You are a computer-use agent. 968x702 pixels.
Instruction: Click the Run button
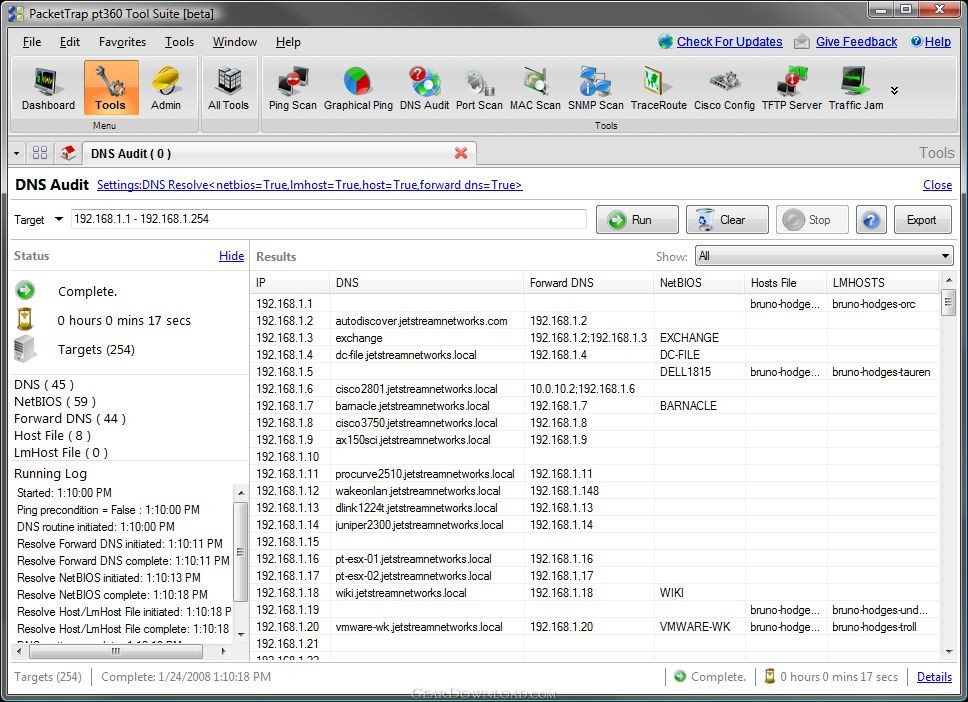637,220
